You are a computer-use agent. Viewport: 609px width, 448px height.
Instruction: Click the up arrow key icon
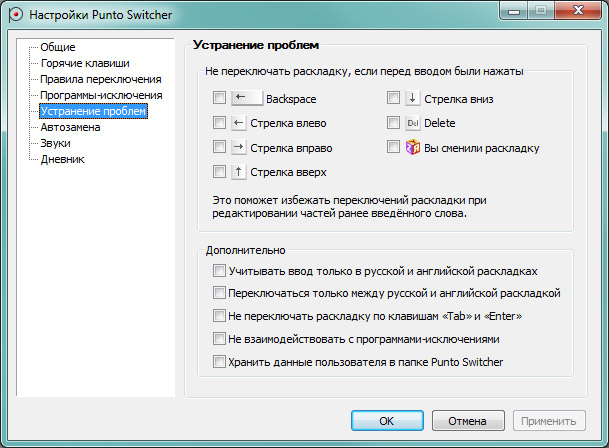[x=239, y=171]
